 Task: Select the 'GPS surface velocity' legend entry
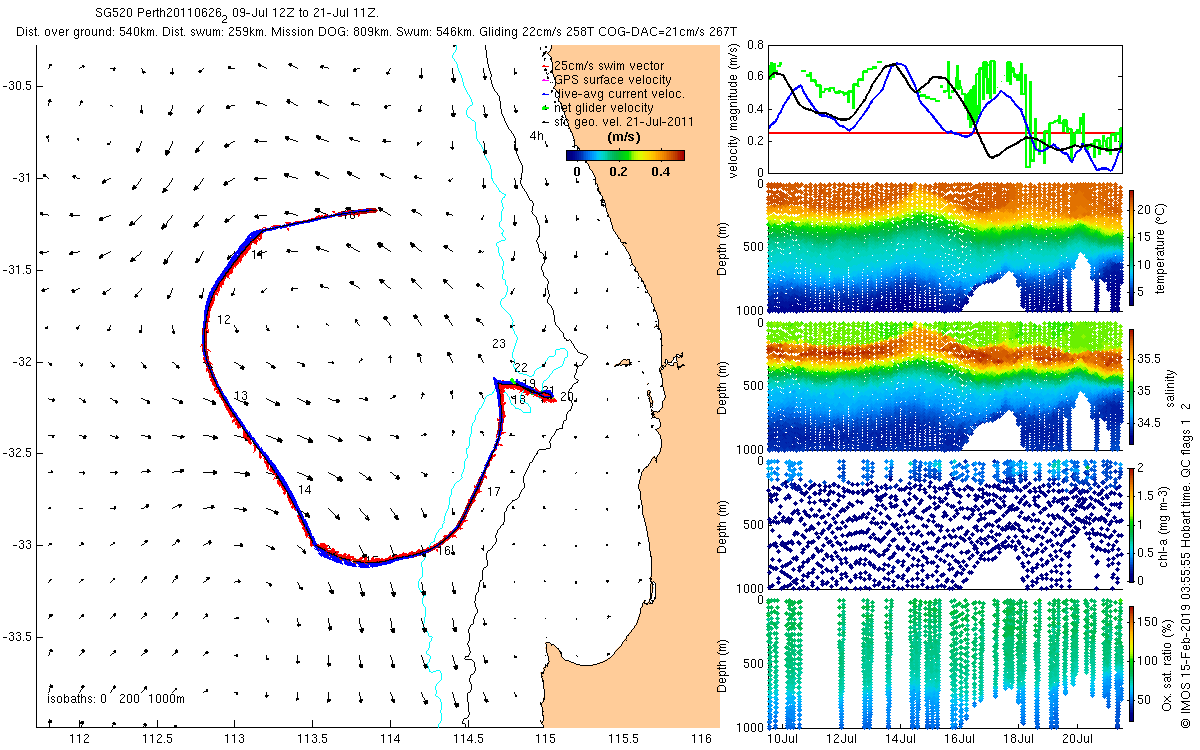(x=612, y=80)
